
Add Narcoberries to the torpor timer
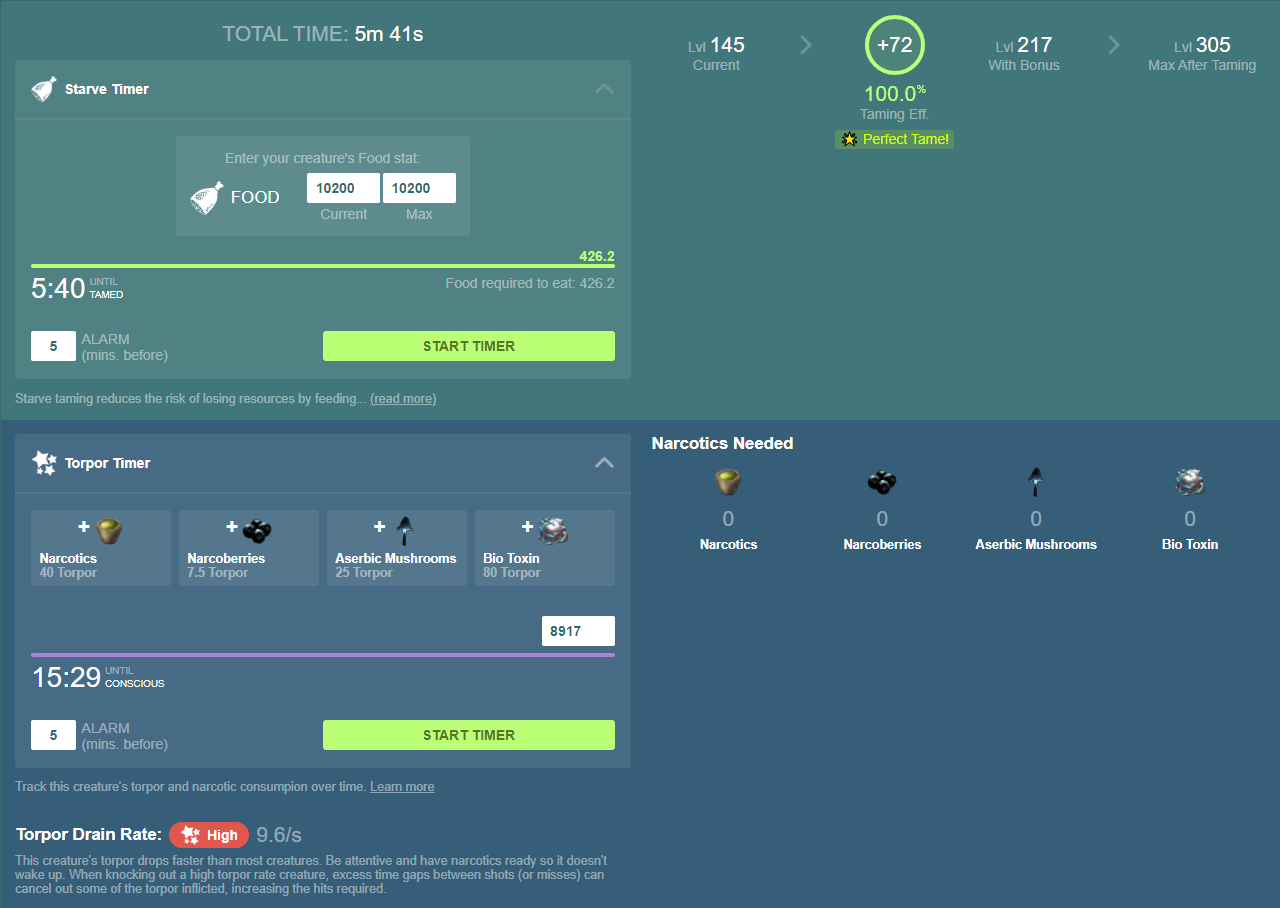249,547
